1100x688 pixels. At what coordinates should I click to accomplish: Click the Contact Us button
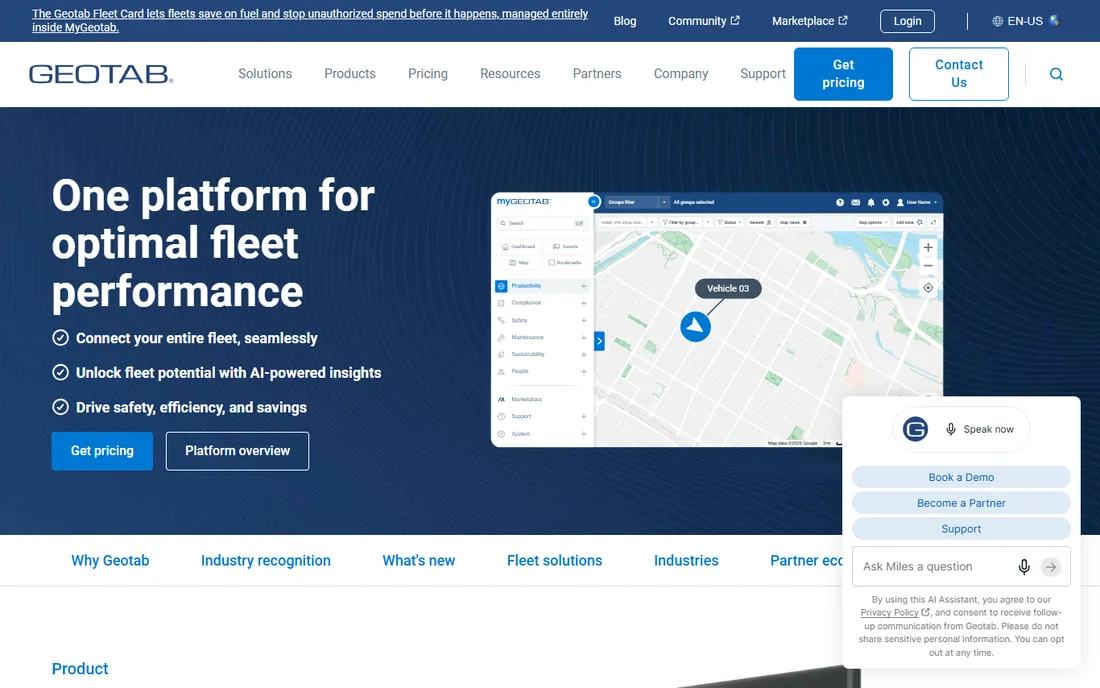tap(958, 74)
